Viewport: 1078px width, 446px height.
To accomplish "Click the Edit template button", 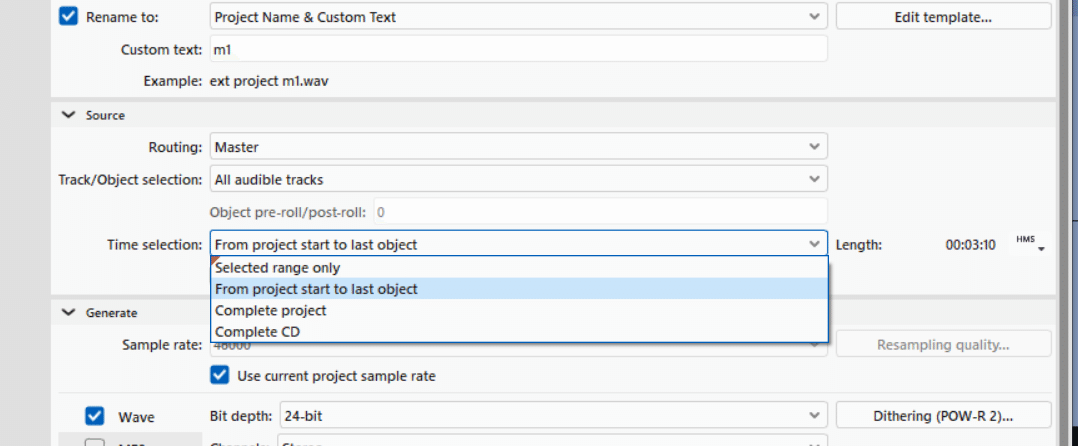I will pyautogui.click(x=943, y=16).
